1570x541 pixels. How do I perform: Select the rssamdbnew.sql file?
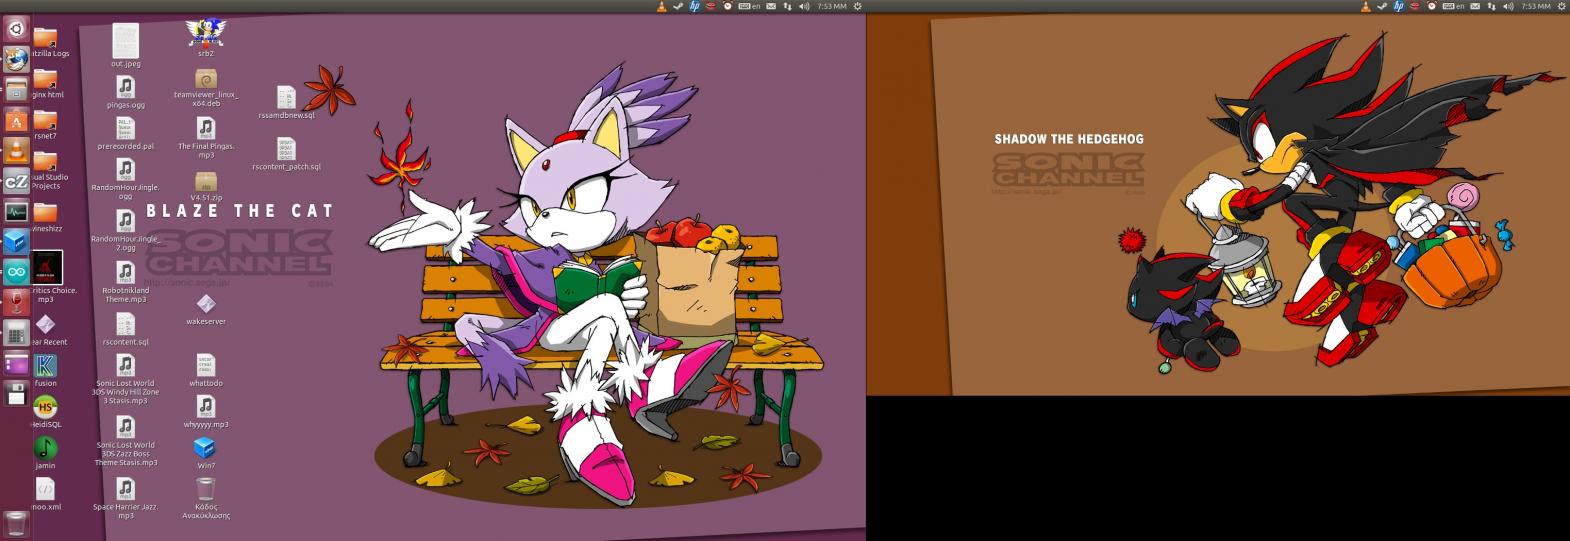point(286,102)
